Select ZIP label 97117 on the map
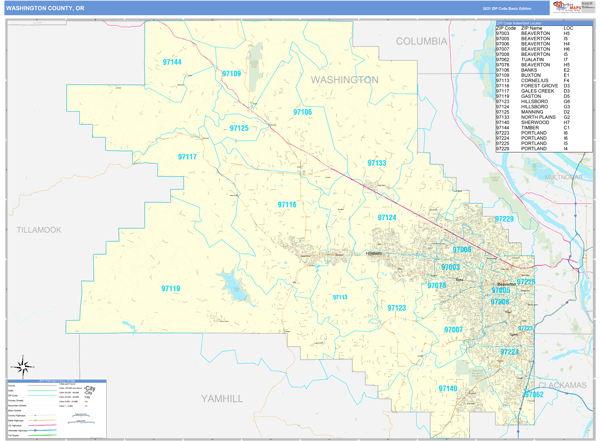Screen dimensions: 600x441 187,157
